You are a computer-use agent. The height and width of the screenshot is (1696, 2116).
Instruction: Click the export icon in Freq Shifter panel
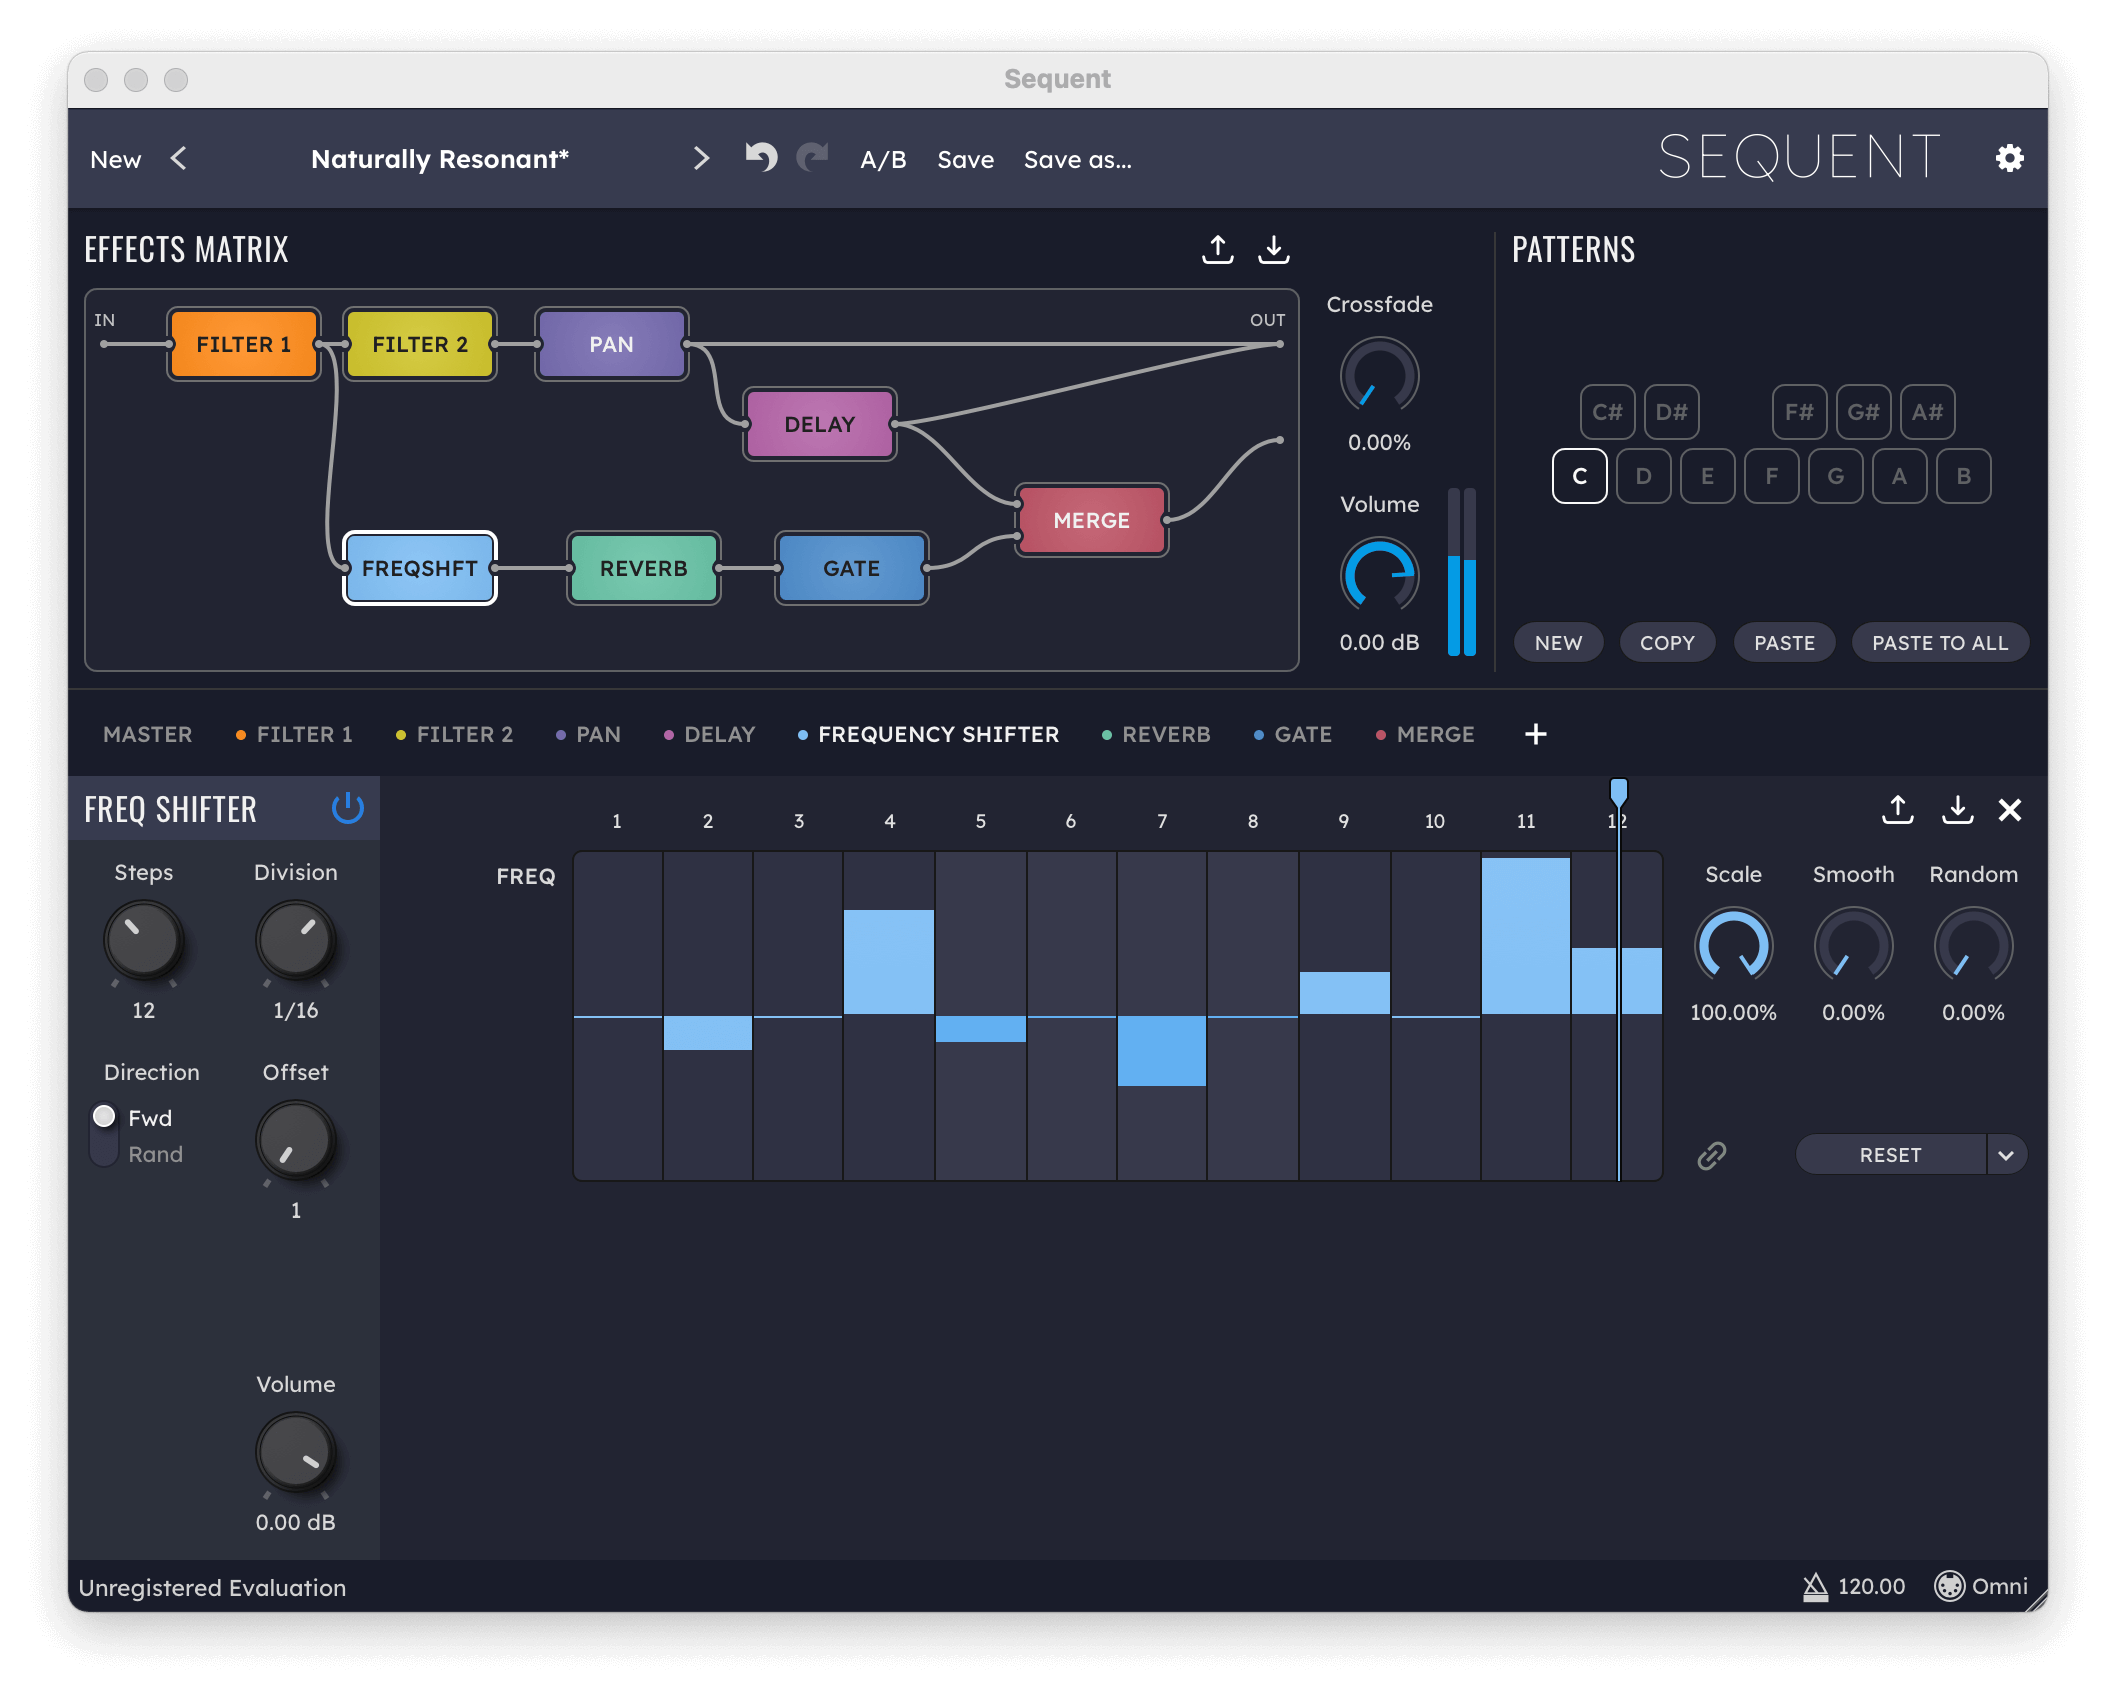[x=1896, y=808]
